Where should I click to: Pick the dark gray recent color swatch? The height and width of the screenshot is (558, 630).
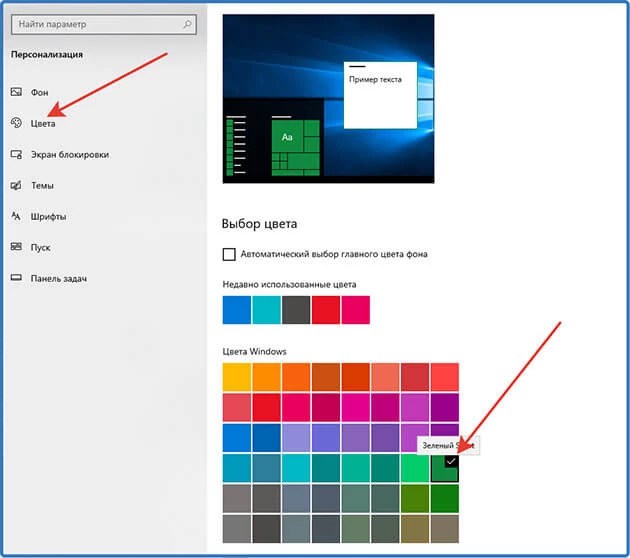pyautogui.click(x=296, y=310)
